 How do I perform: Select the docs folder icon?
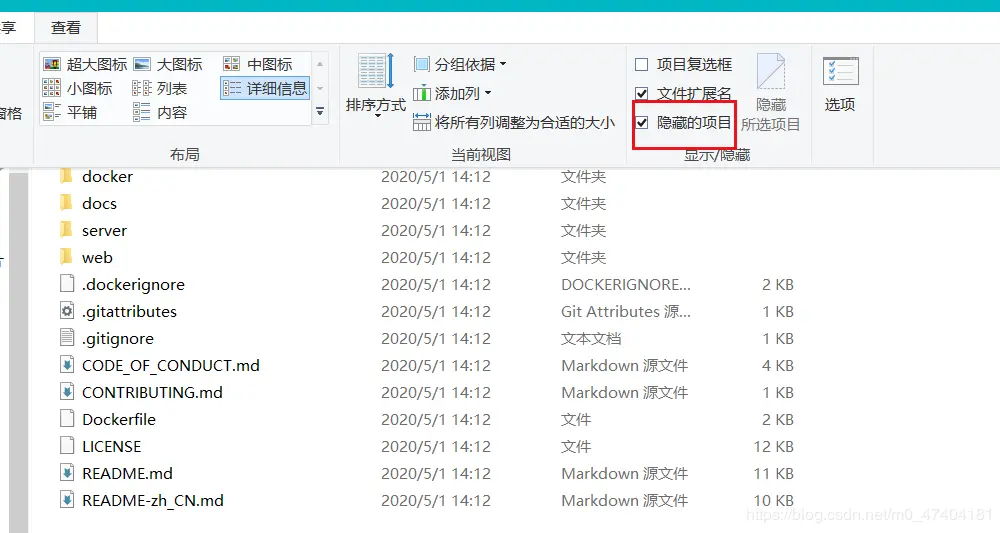click(66, 203)
